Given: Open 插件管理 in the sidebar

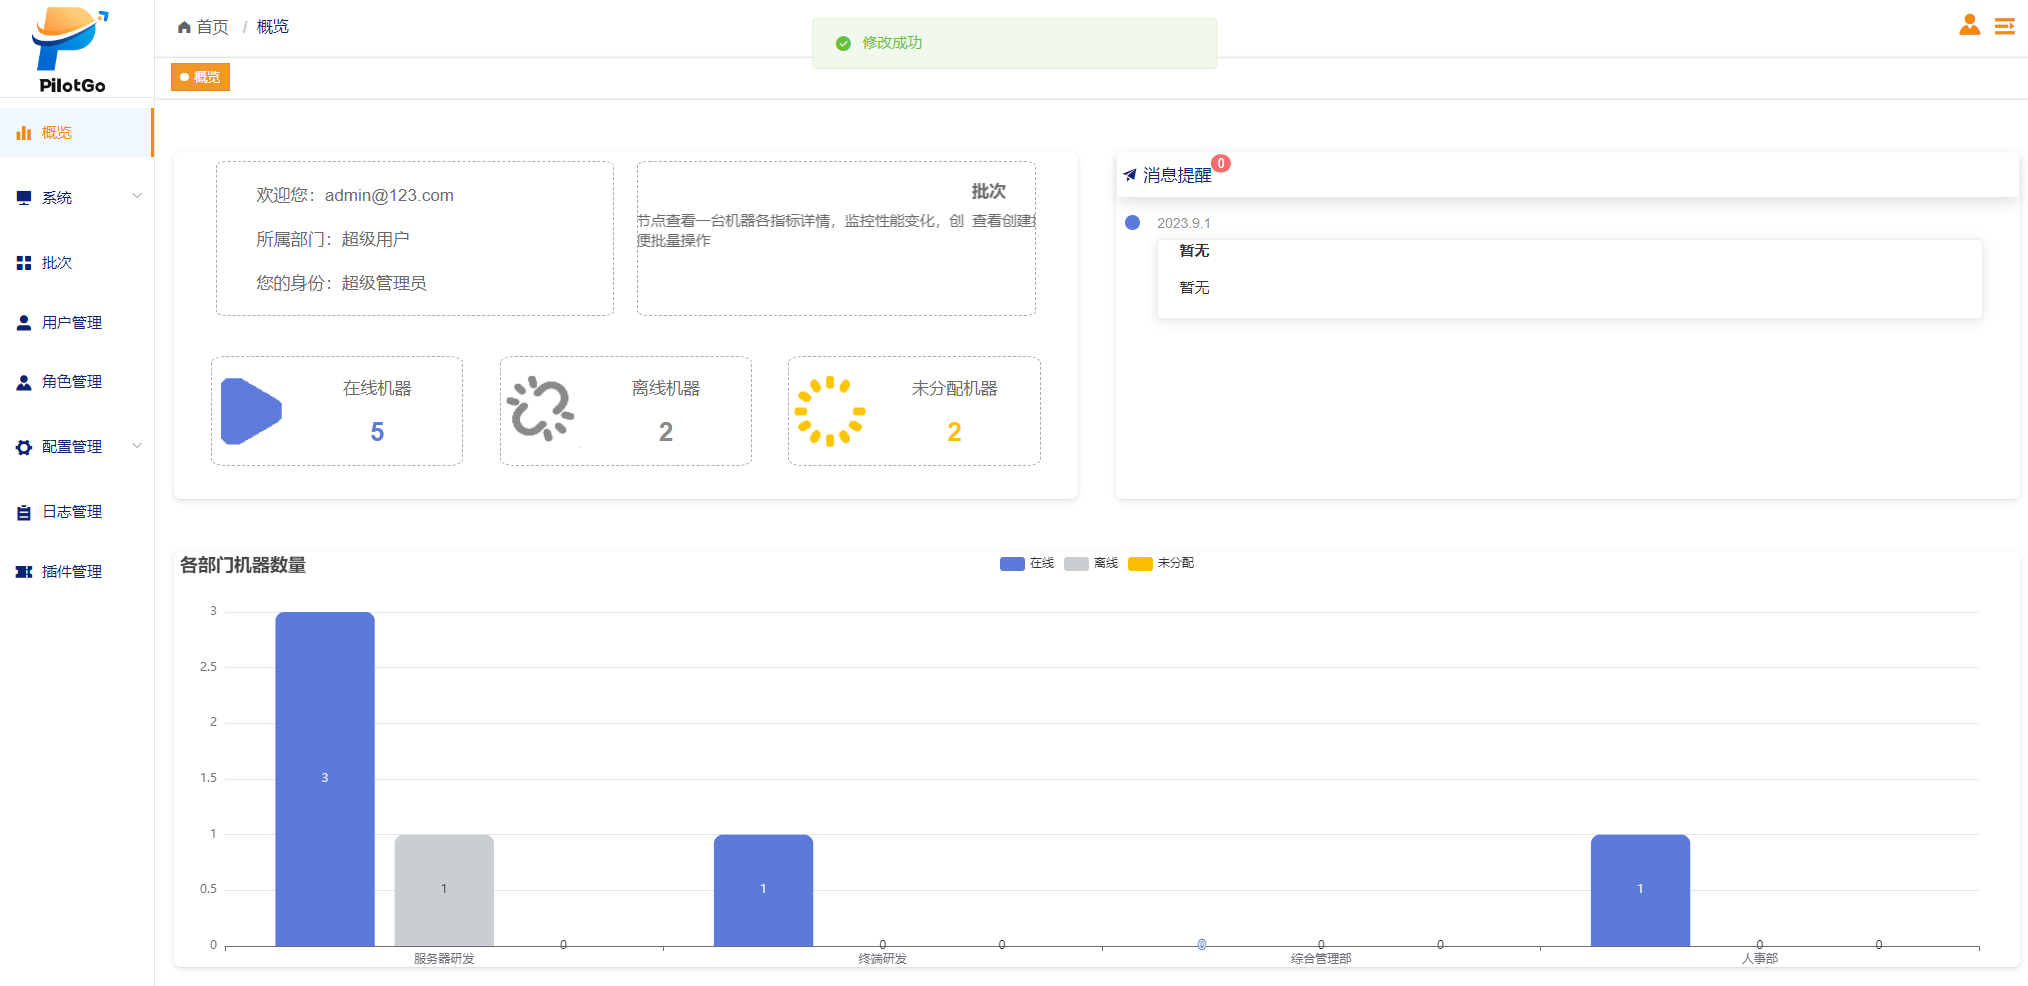Looking at the screenshot, I should [71, 572].
